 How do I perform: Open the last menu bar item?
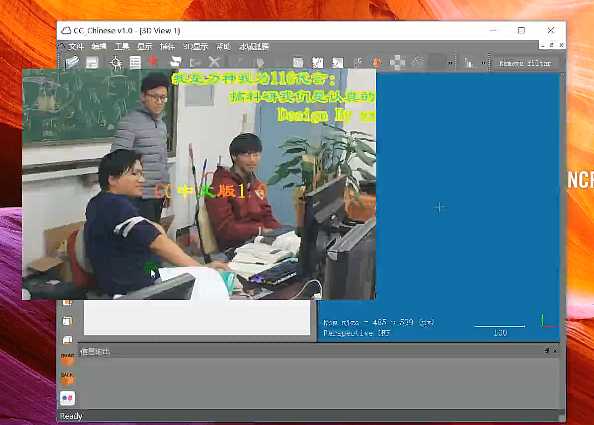pyautogui.click(x=254, y=47)
